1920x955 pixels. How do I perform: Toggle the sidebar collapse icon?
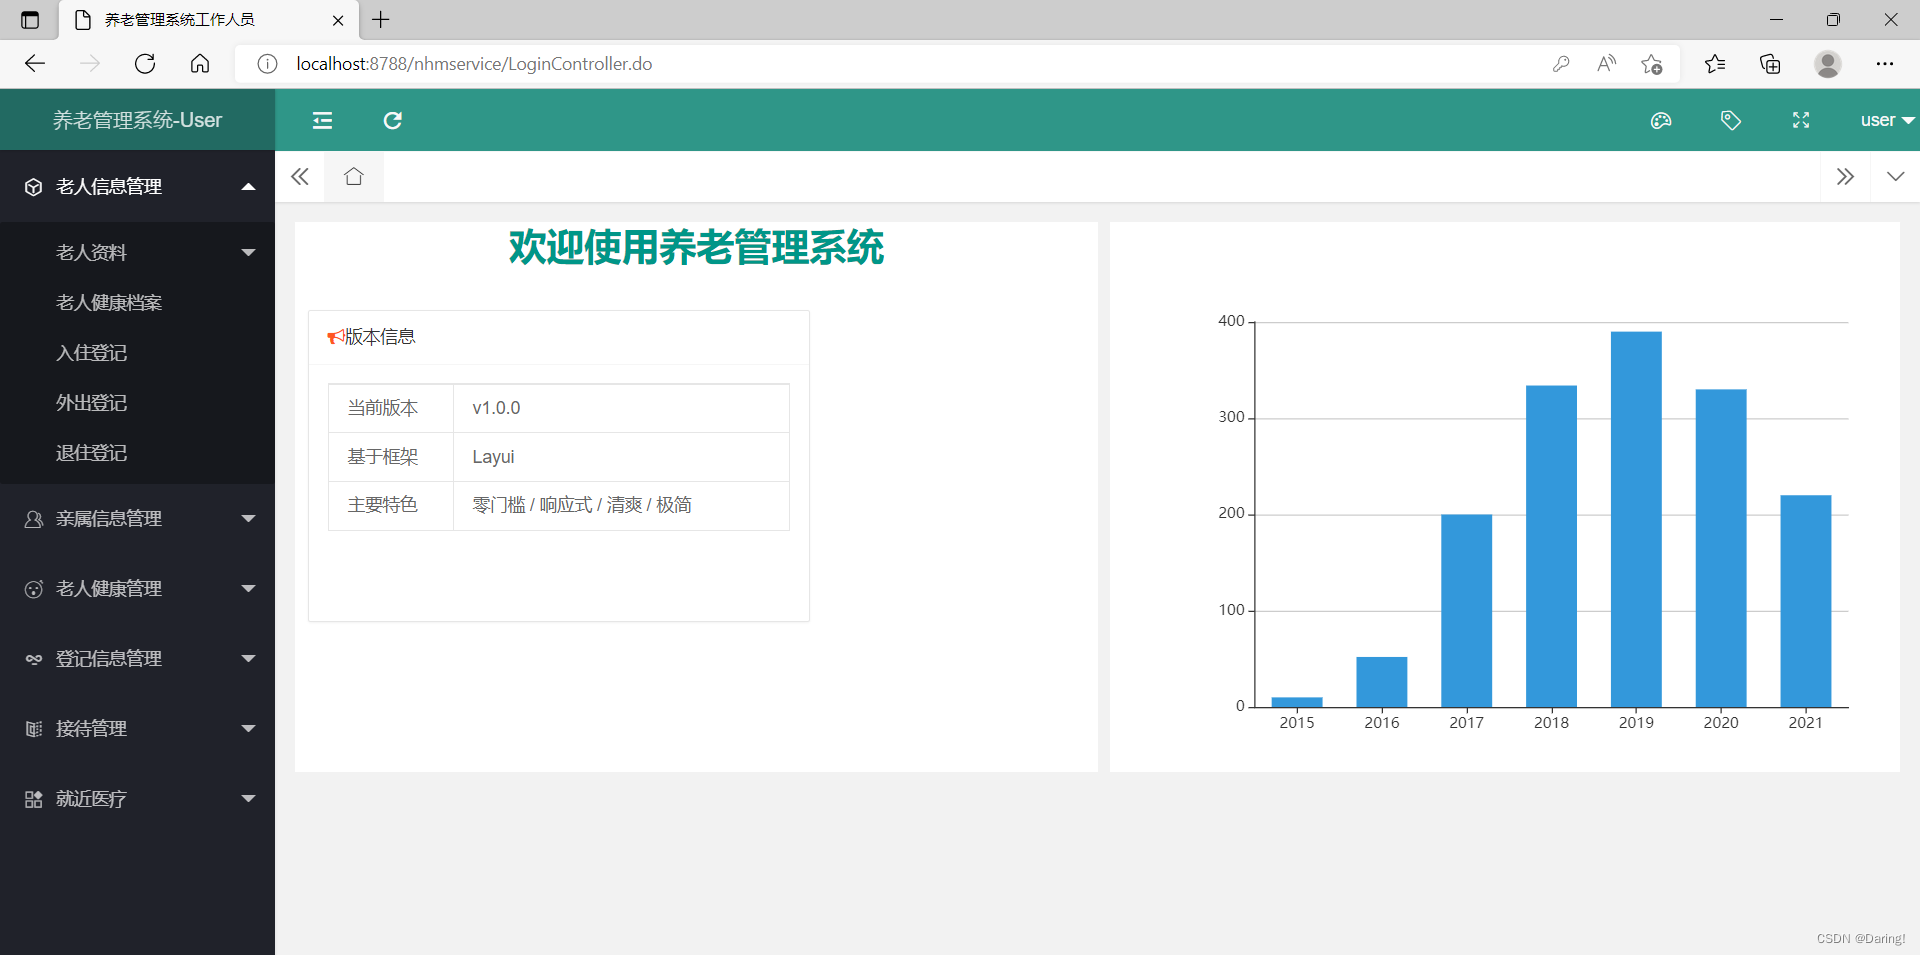pyautogui.click(x=322, y=121)
